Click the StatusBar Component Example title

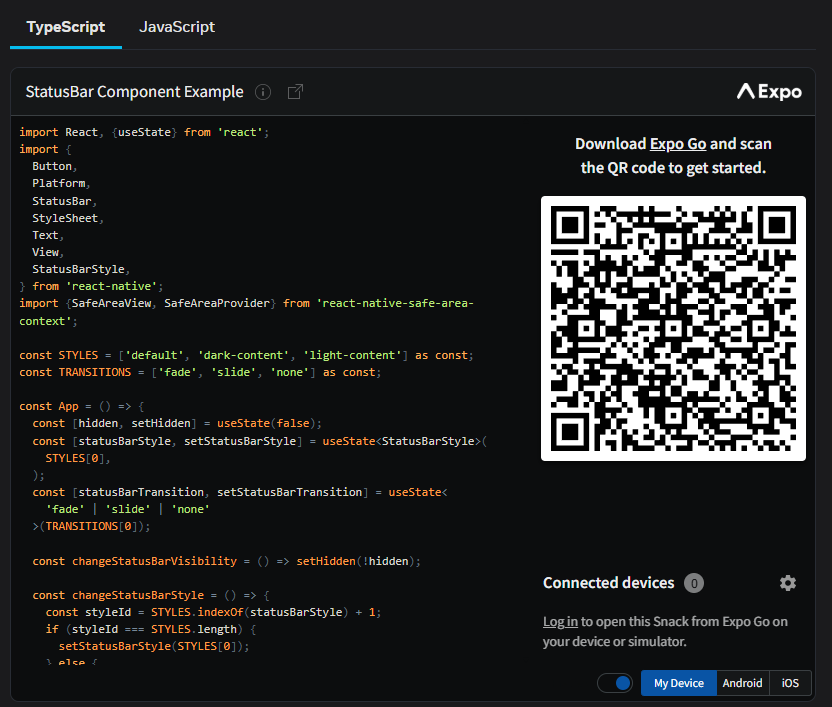click(x=134, y=92)
